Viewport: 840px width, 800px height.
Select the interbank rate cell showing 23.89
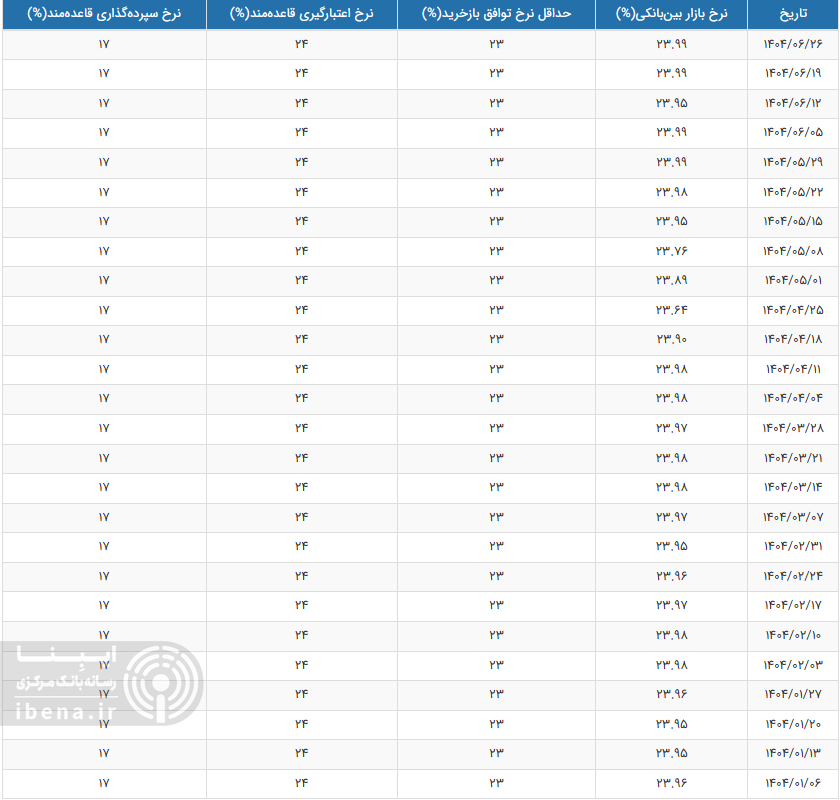[672, 280]
